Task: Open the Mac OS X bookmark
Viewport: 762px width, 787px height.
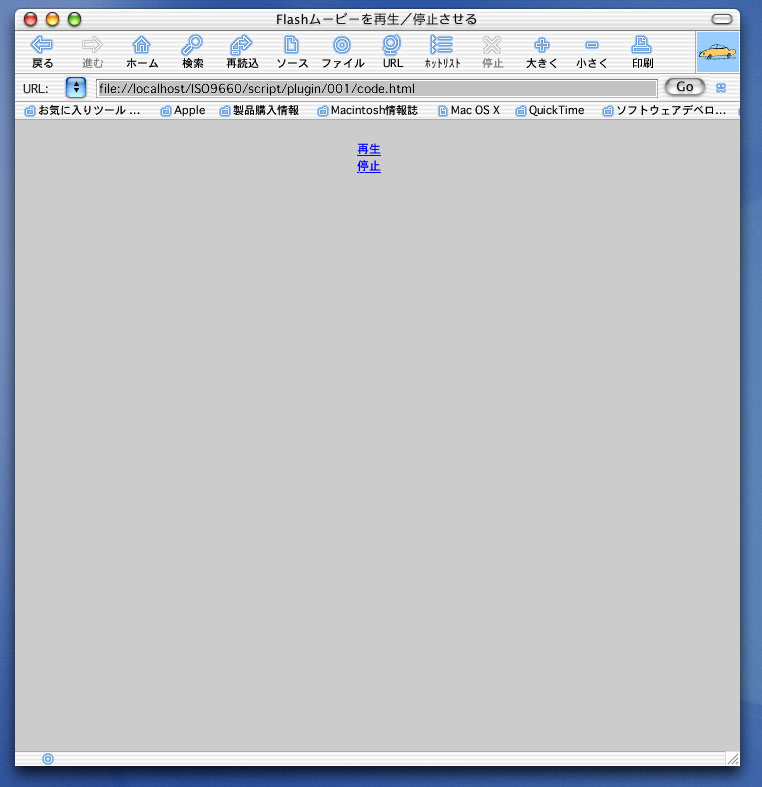Action: click(x=469, y=110)
